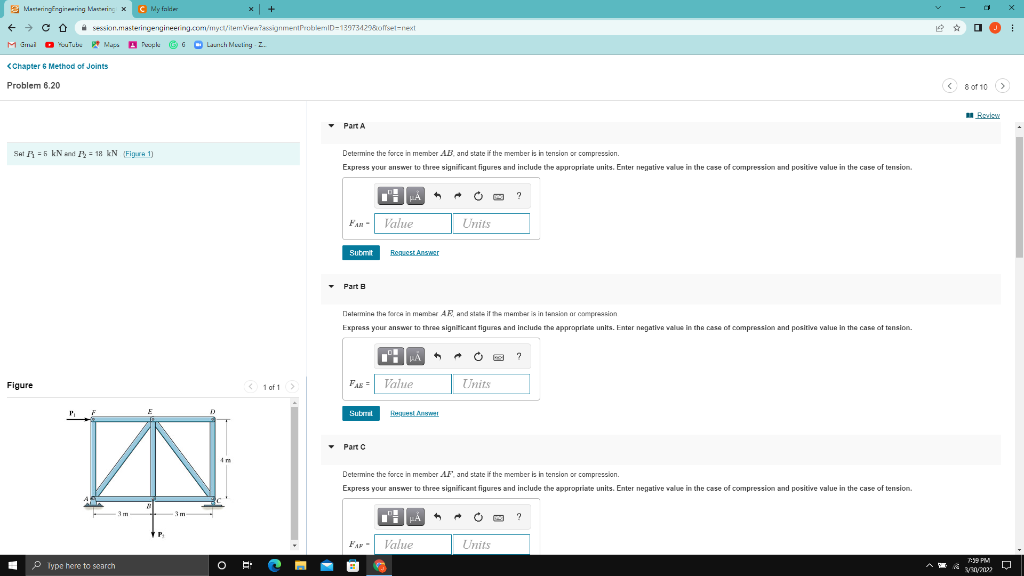Open templates tool in Part A toolbar
1024x576 pixels.
pyautogui.click(x=391, y=196)
